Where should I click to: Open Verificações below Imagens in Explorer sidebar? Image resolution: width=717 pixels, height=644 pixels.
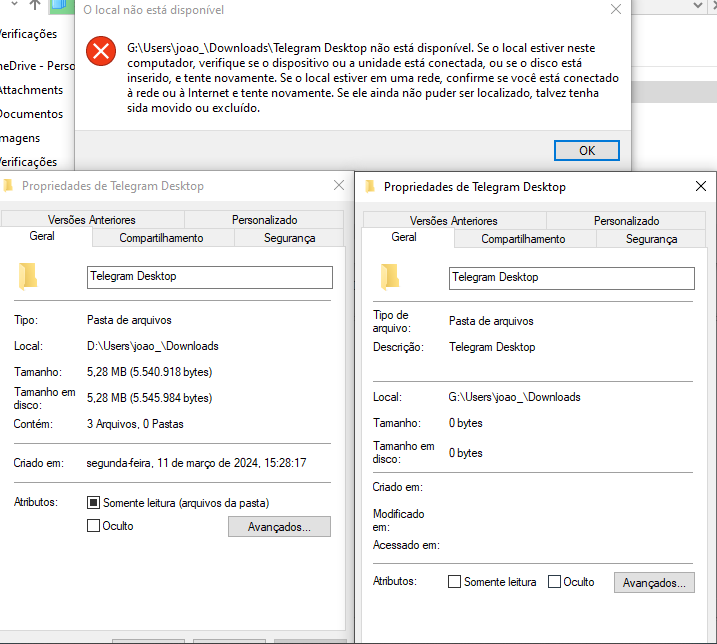[28, 162]
